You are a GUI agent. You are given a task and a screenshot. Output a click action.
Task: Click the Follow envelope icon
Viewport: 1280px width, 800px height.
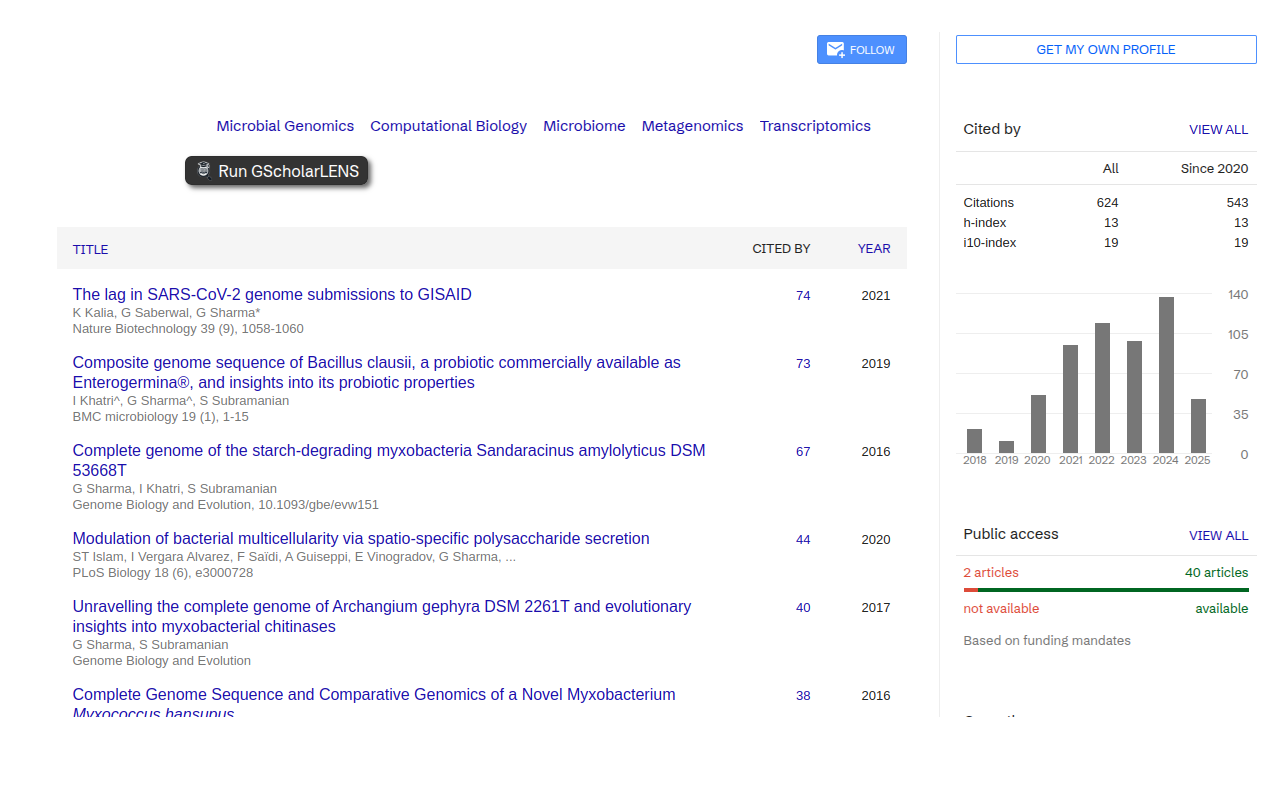834,49
